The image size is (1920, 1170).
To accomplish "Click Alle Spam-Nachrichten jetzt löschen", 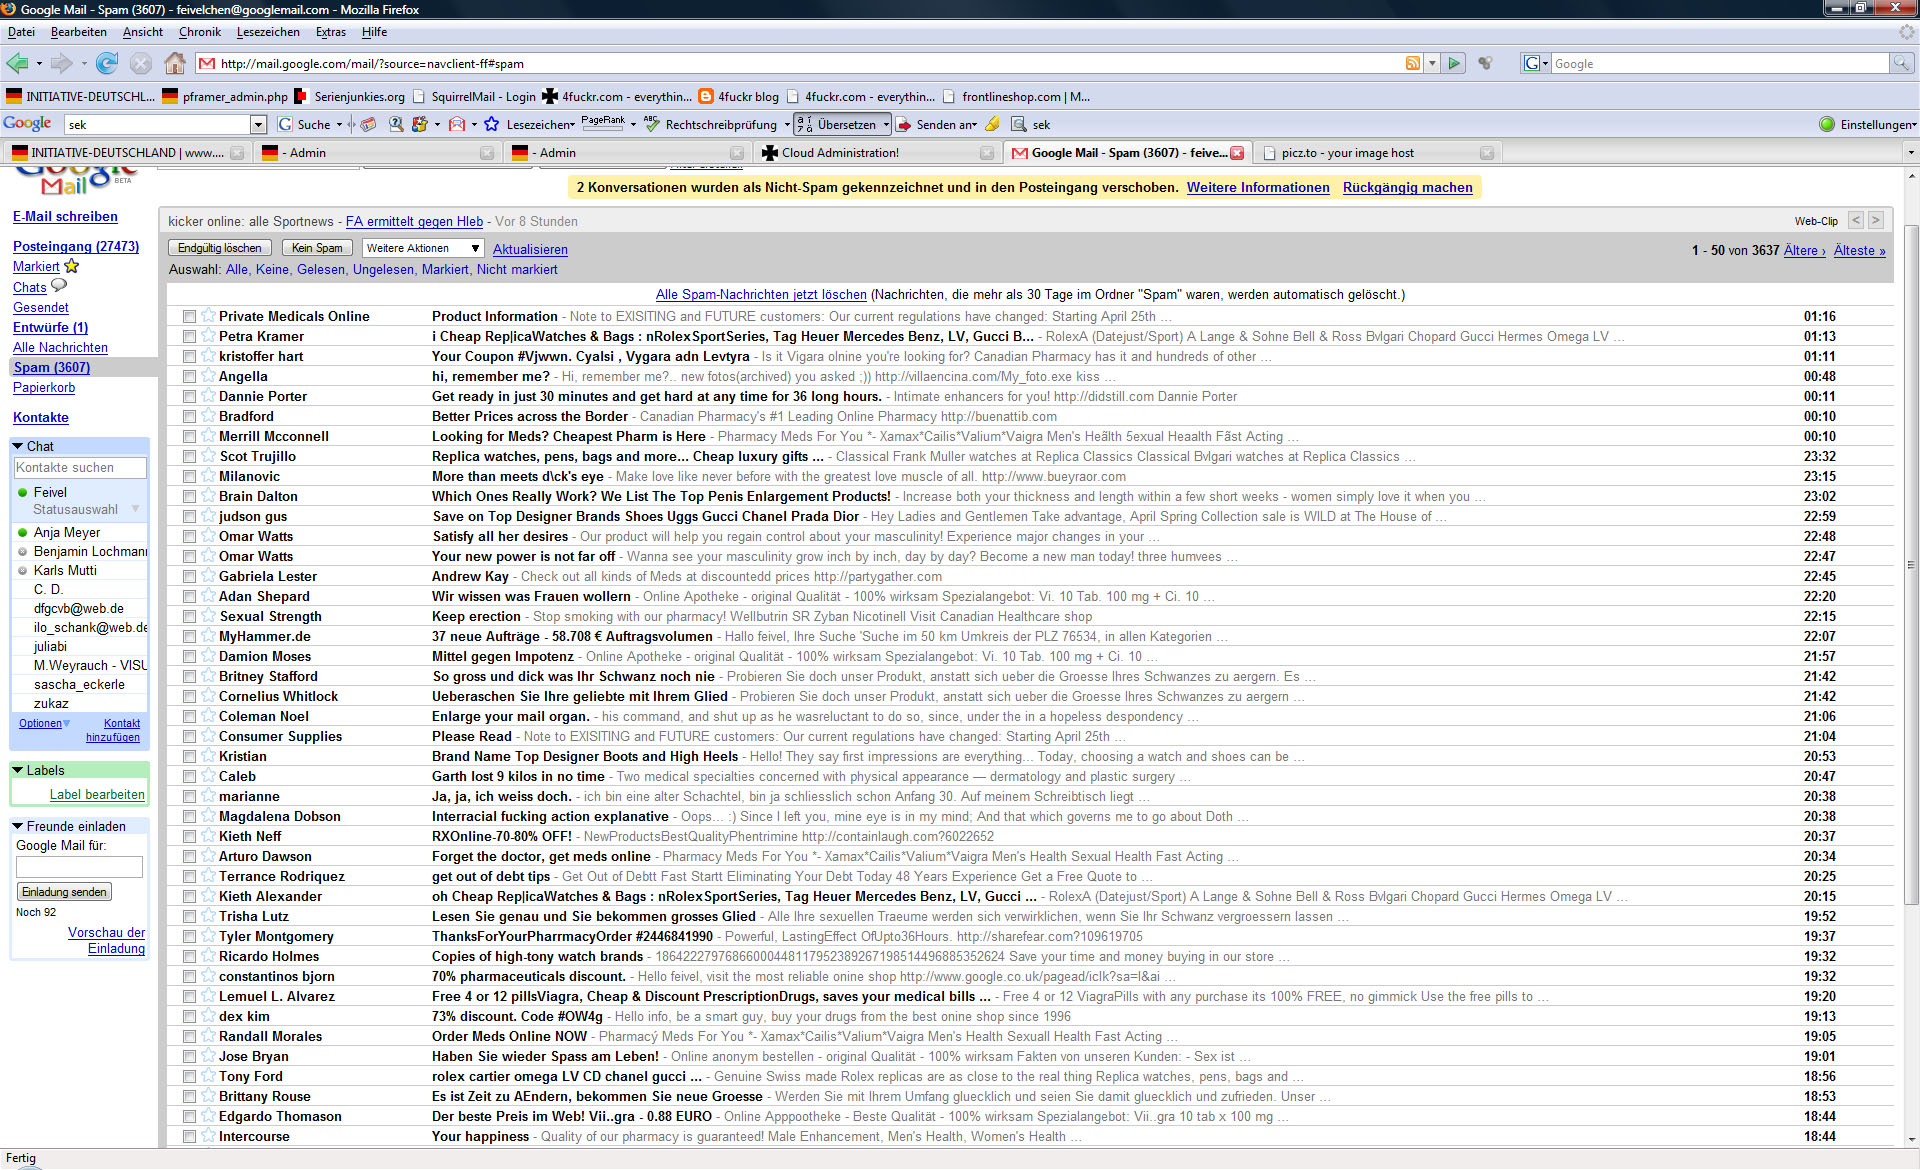I will pos(761,294).
